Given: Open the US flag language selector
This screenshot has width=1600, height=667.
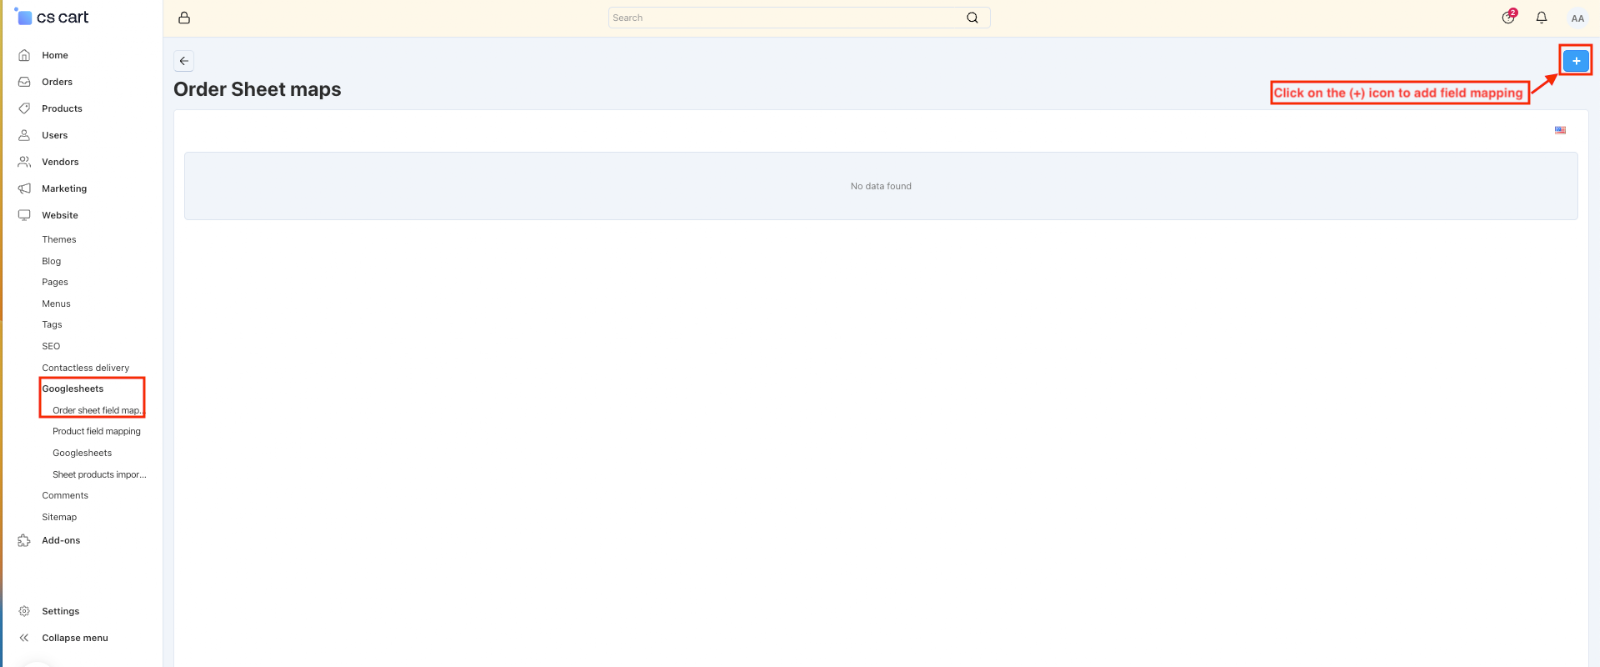Looking at the screenshot, I should pos(1560,130).
